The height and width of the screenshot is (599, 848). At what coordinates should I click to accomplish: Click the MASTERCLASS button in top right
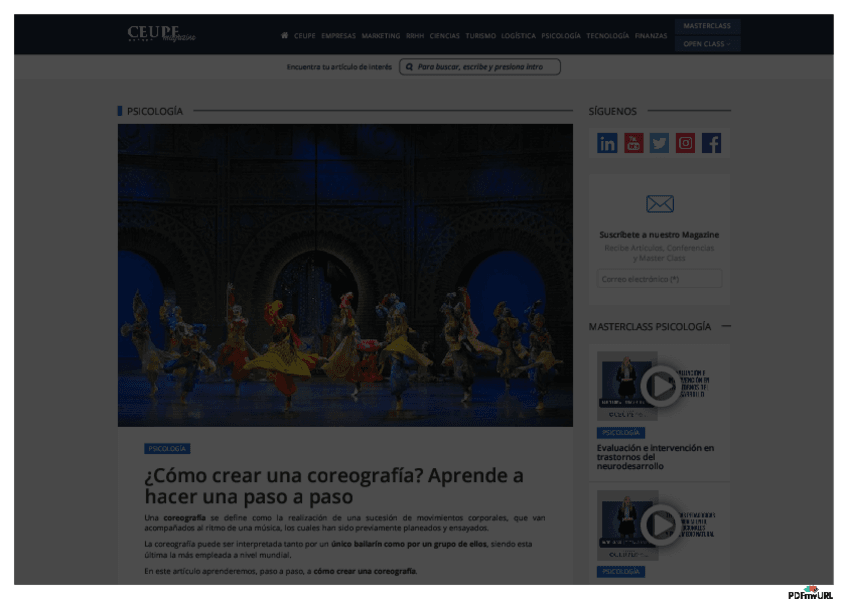709,24
